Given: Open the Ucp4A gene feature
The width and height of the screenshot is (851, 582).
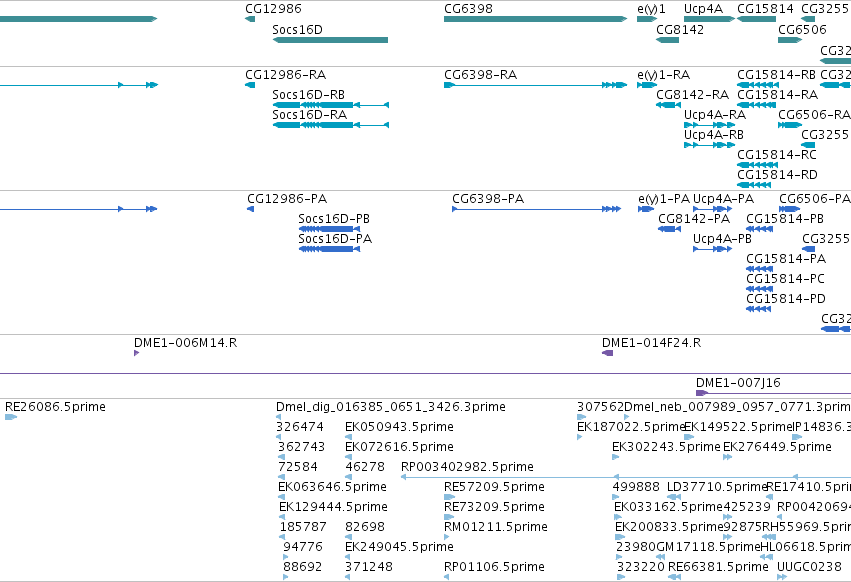Looking at the screenshot, I should (709, 19).
